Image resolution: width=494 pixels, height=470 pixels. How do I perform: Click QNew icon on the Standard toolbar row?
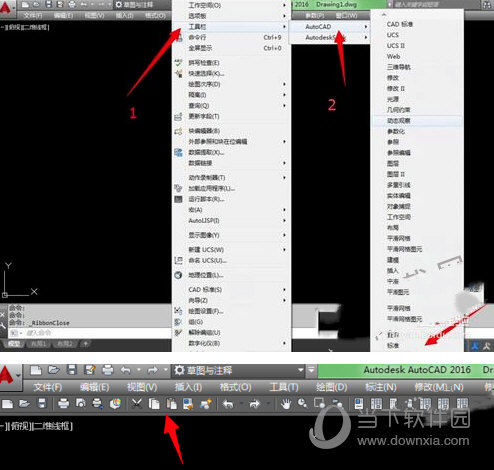point(7,404)
